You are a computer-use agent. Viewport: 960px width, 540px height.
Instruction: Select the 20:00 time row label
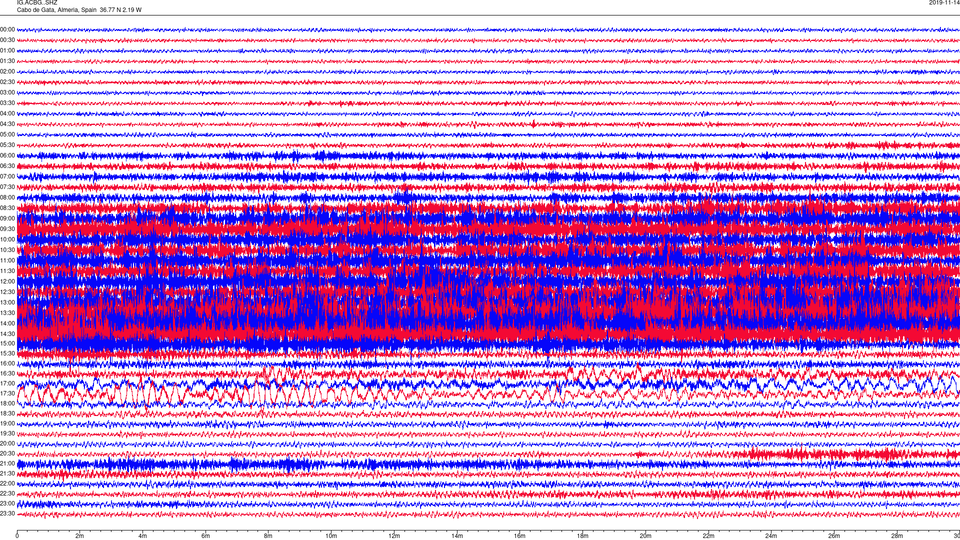point(7,443)
